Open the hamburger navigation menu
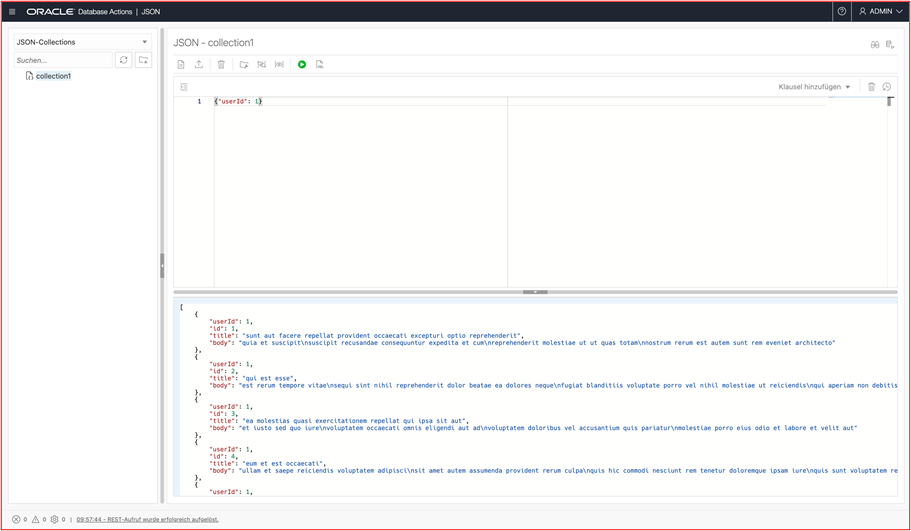This screenshot has height=531, width=911. [x=12, y=12]
